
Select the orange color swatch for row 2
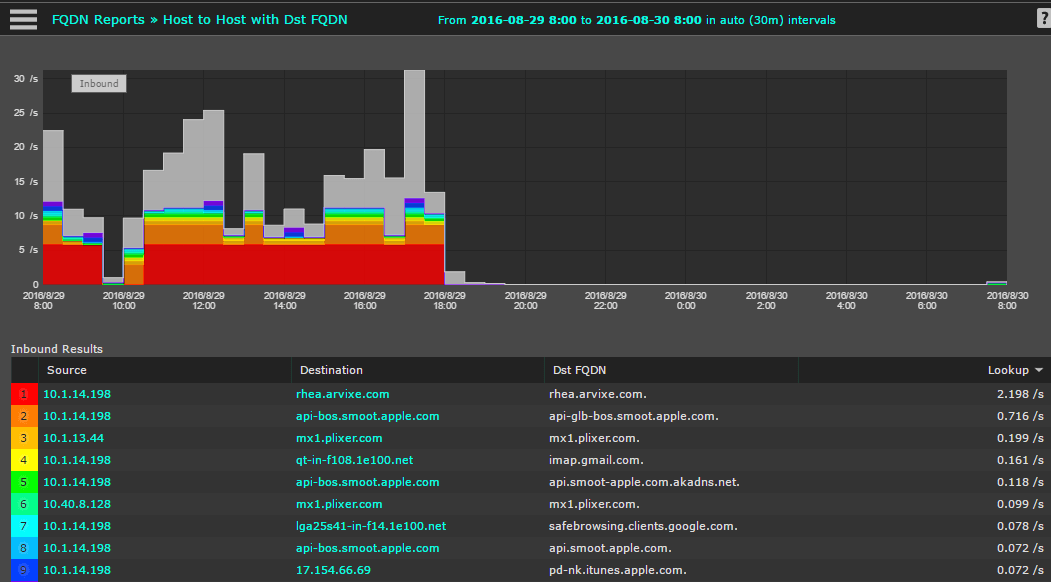25,416
